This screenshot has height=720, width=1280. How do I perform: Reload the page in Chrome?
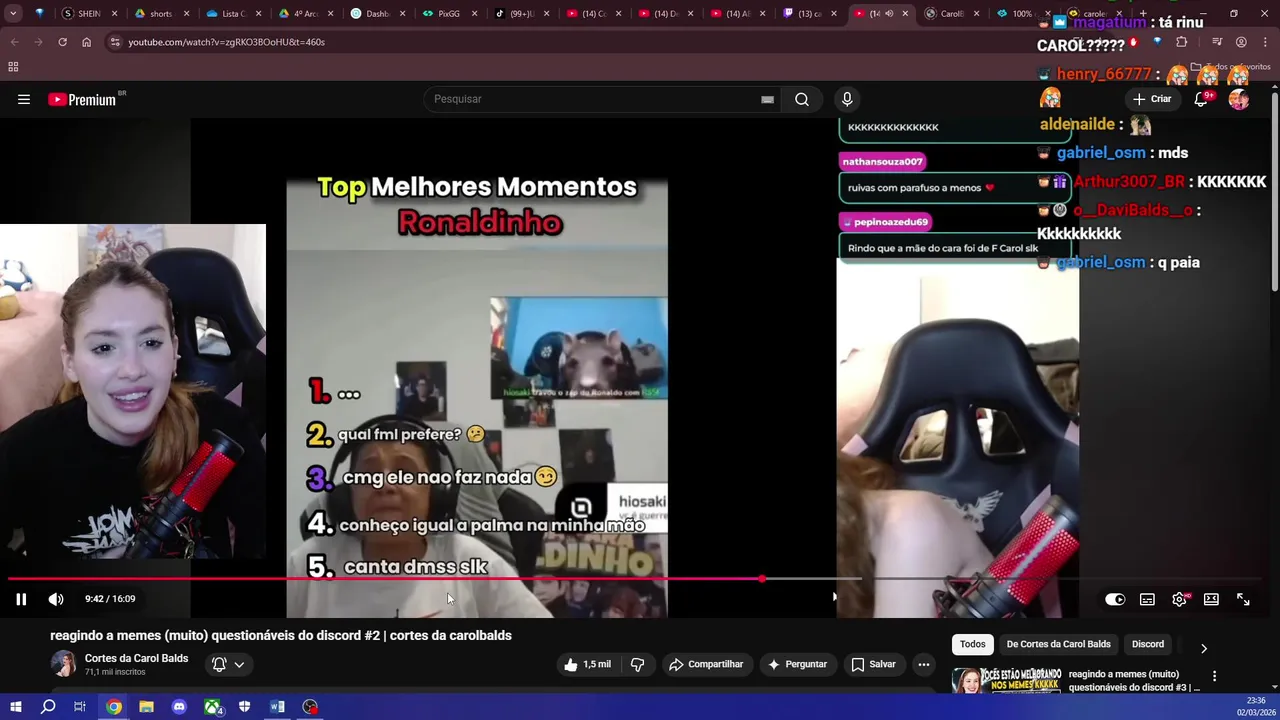pos(62,42)
